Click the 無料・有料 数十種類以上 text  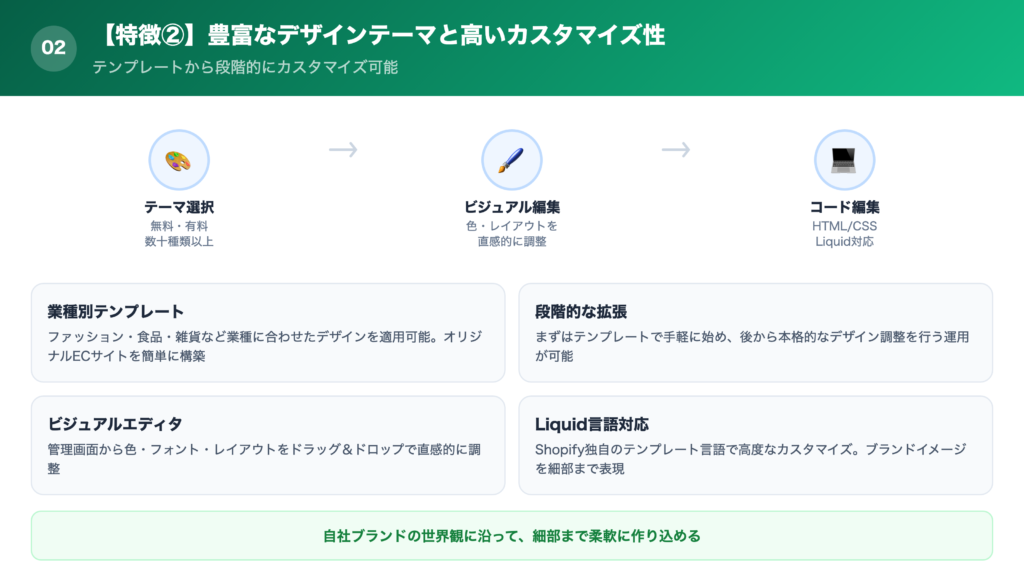pyautogui.click(x=179, y=234)
